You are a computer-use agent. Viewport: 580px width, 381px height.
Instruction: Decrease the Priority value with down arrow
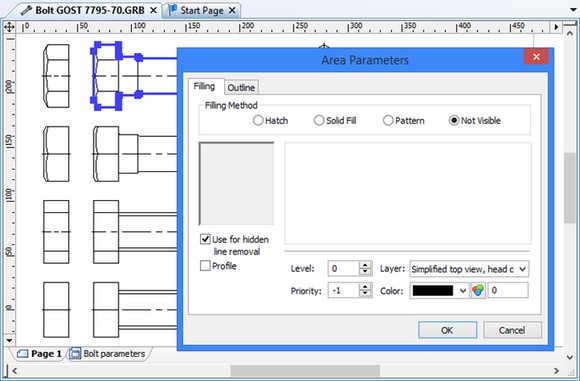pyautogui.click(x=365, y=294)
